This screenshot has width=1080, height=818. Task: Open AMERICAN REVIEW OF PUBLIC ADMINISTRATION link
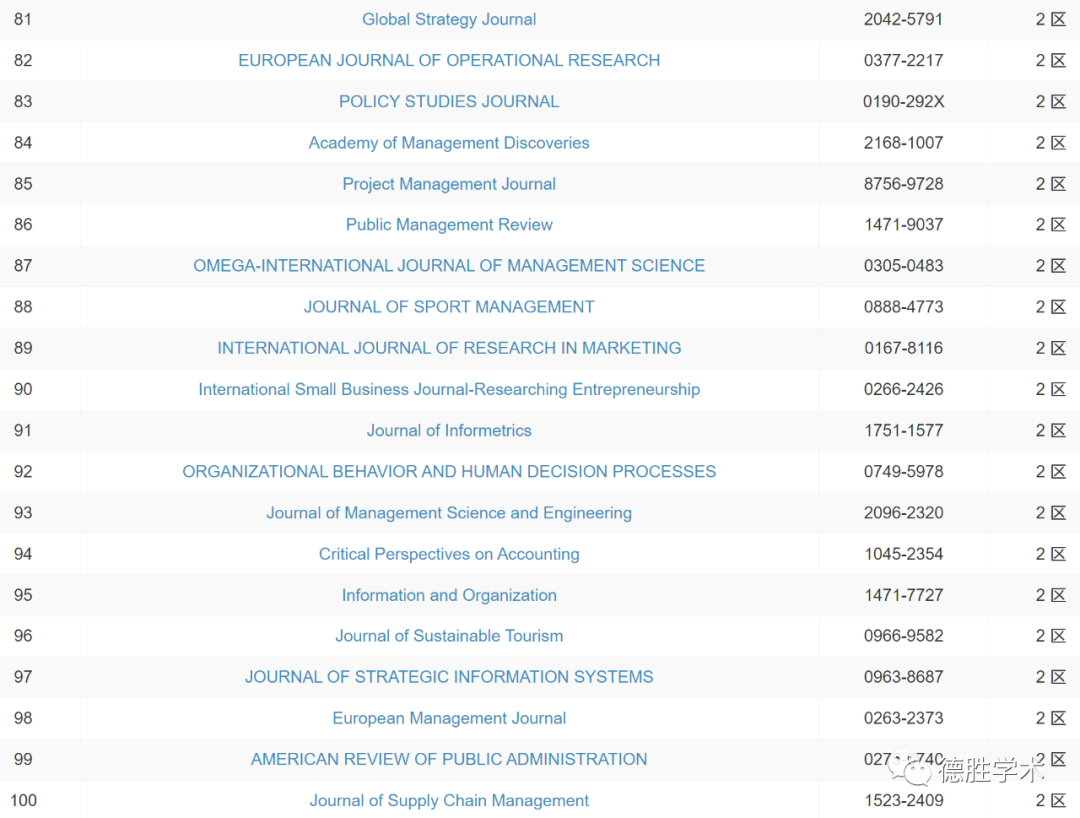tap(449, 759)
